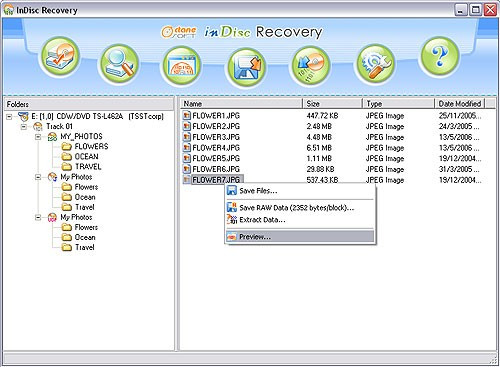The height and width of the screenshot is (367, 500).
Task: Click the Track 01 disc icon
Action: [38, 126]
